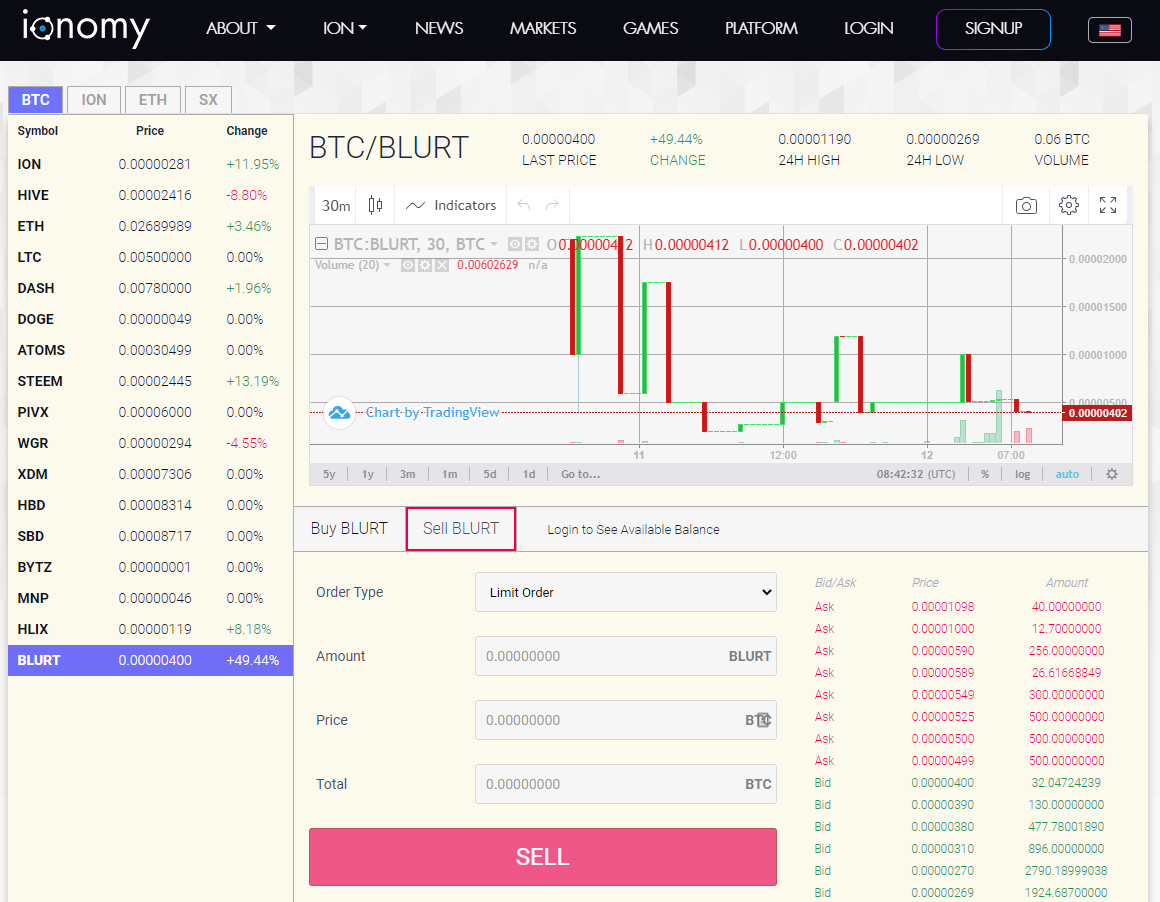1160x902 pixels.
Task: Expand Volume (20) legend arrow
Action: (x=387, y=265)
